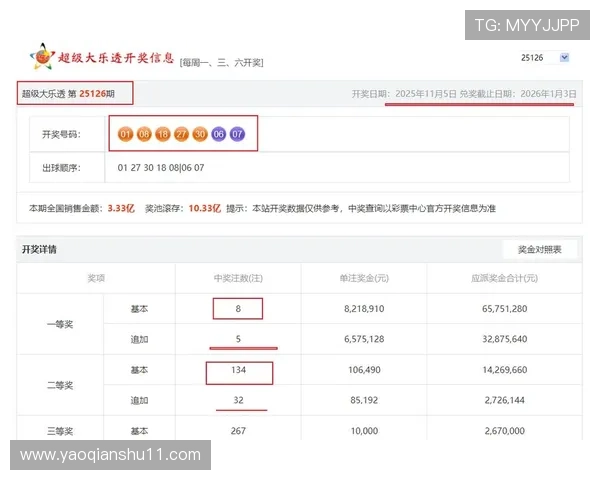Click the total 65,751,280
Viewport: 600px width, 480px height.
[x=504, y=309]
